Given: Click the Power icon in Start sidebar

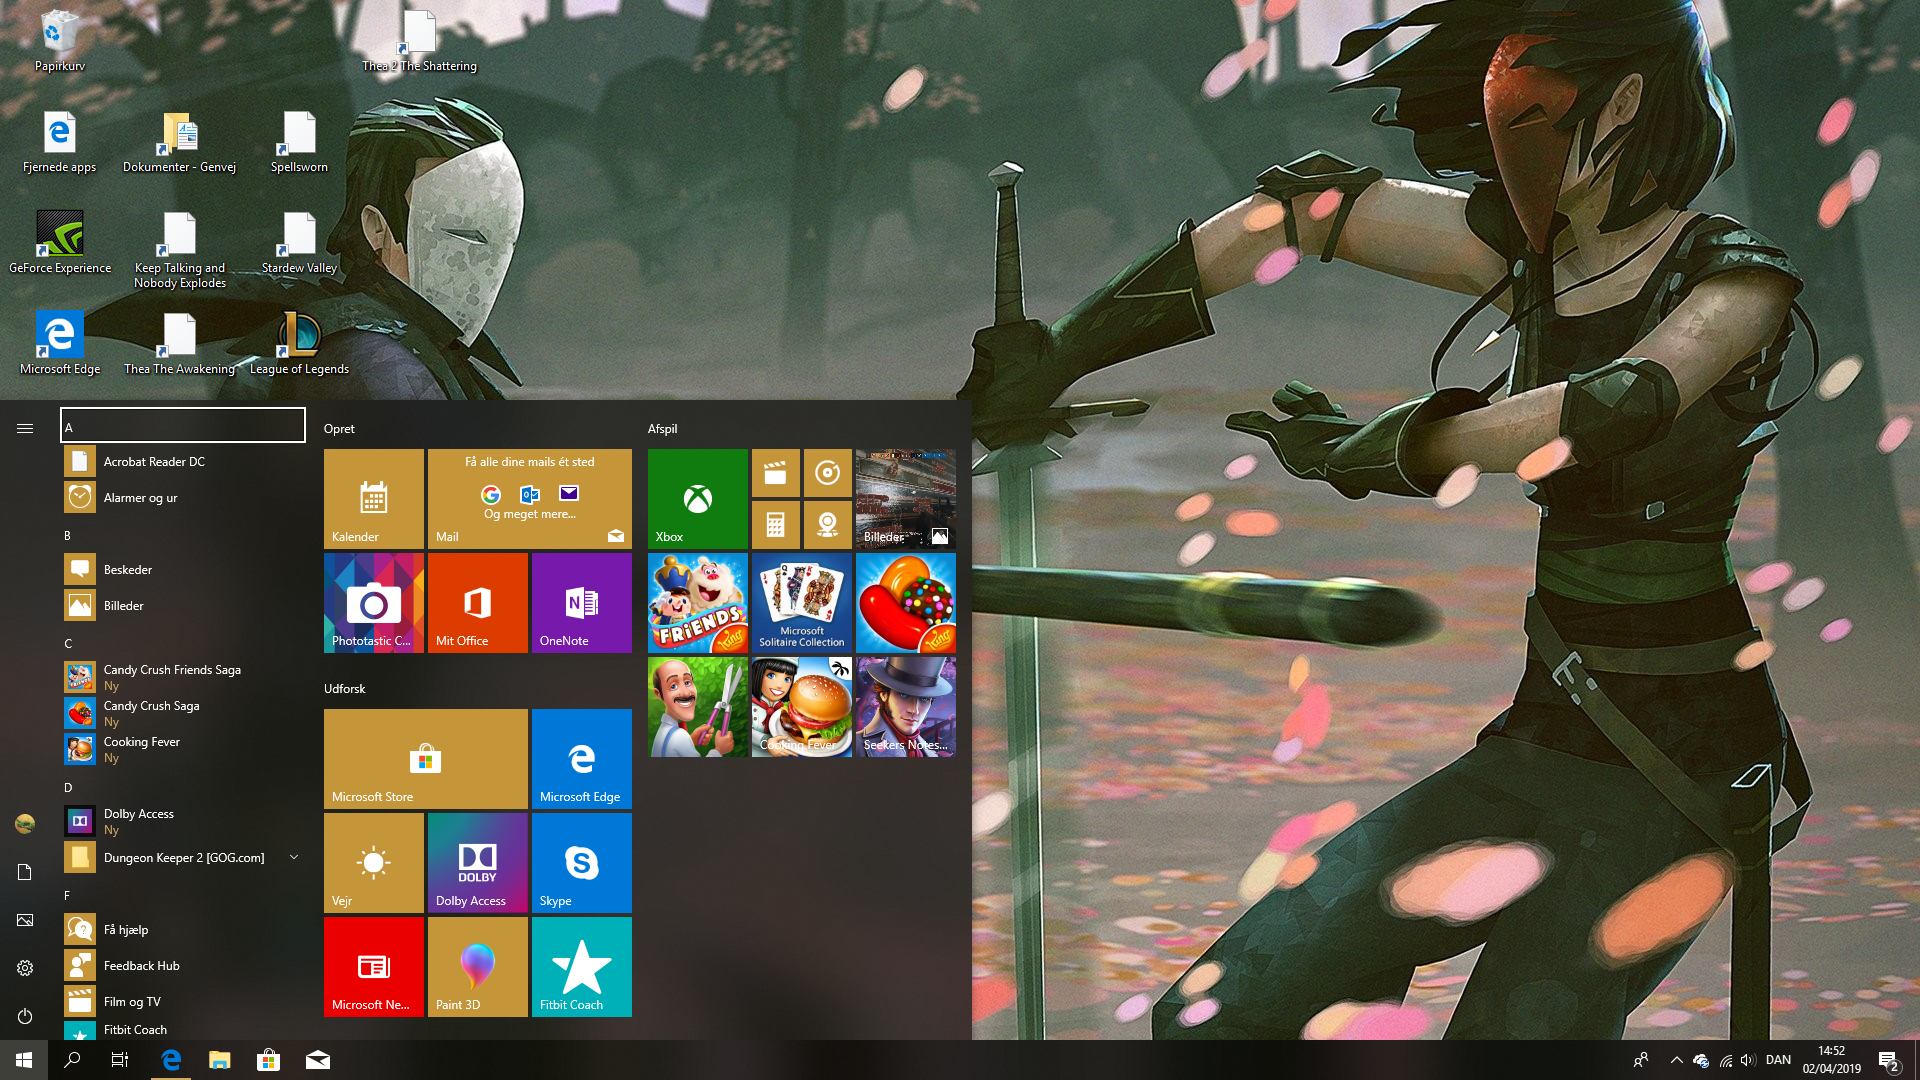Looking at the screenshot, I should click(25, 1016).
